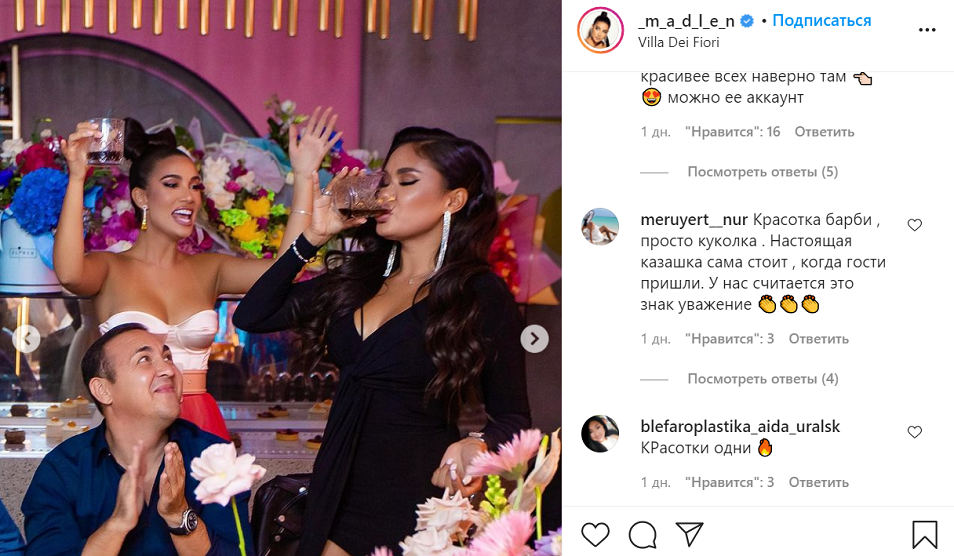Expand Посмотреть ответы (4) replies
The width and height of the screenshot is (954, 556).
click(x=762, y=379)
